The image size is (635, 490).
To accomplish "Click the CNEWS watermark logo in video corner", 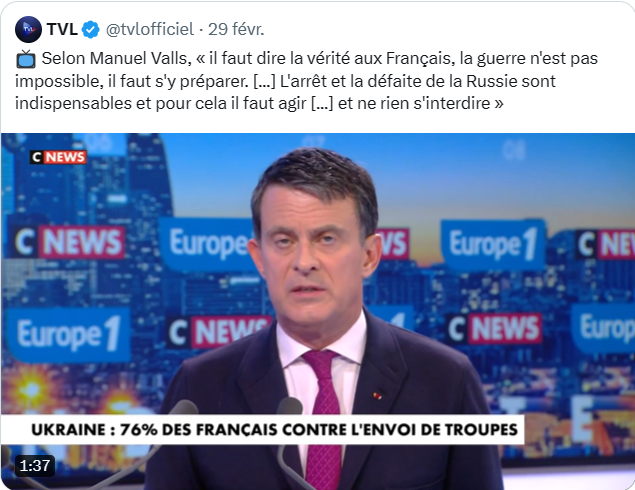I will pyautogui.click(x=58, y=157).
